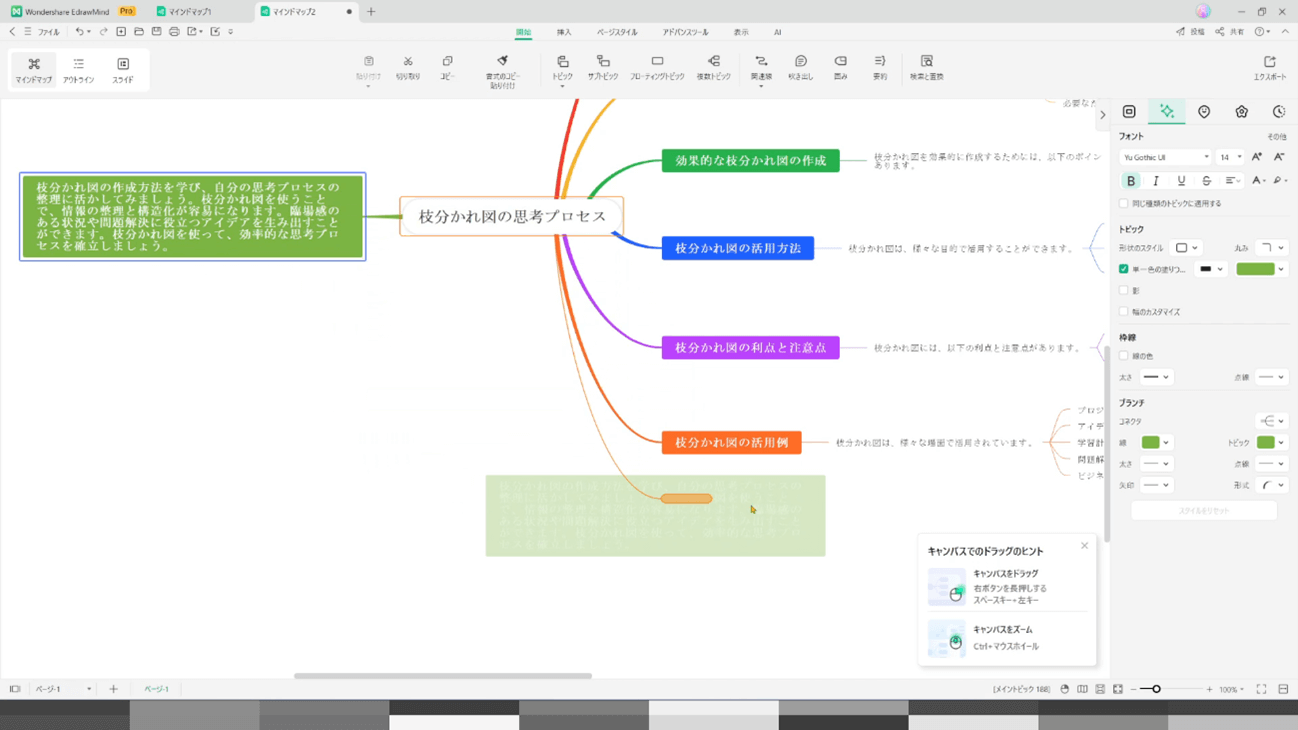The width and height of the screenshot is (1298, 730).
Task: Open the Insert (挿入) ribbon tab
Action: coord(564,32)
